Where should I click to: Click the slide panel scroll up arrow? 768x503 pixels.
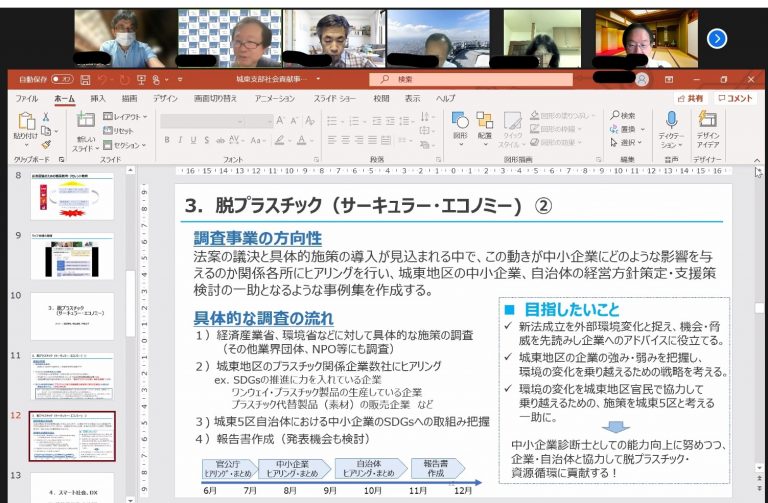(x=130, y=170)
